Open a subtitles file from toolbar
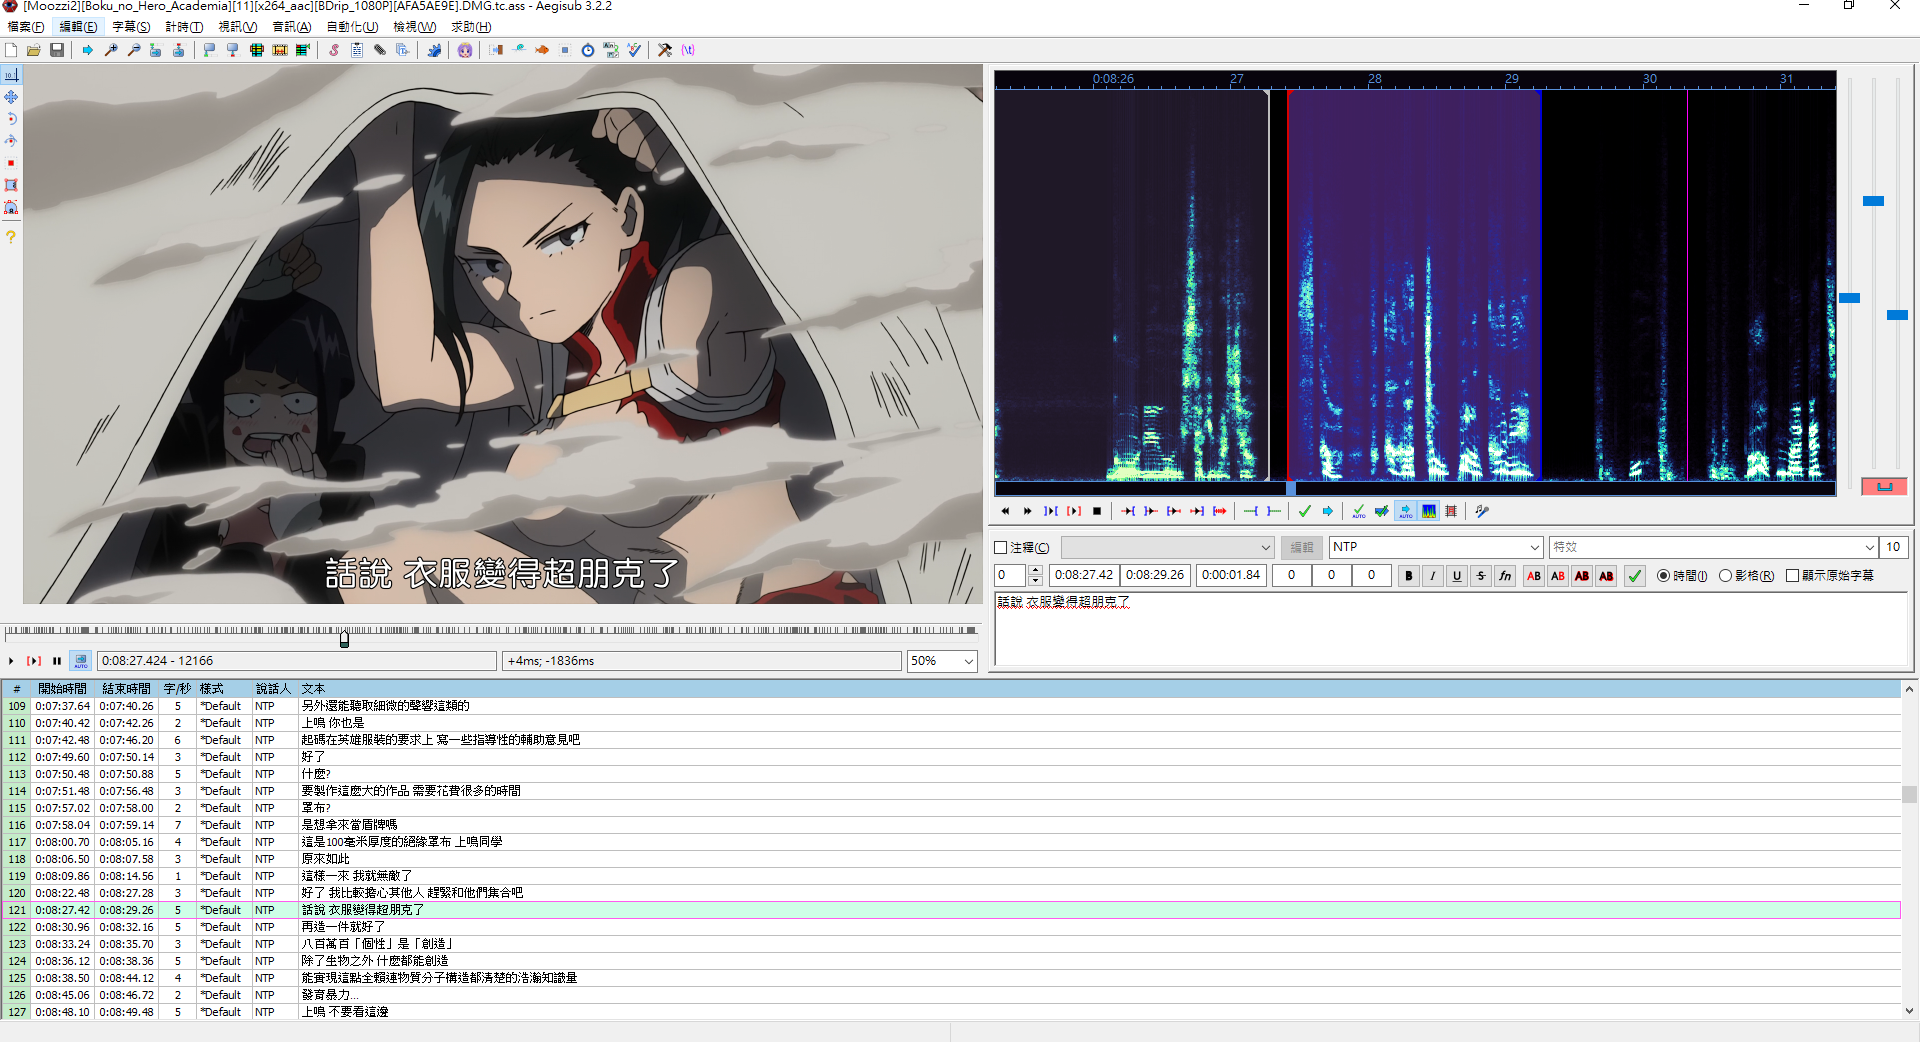Screen dimensions: 1920x1042 (34, 50)
